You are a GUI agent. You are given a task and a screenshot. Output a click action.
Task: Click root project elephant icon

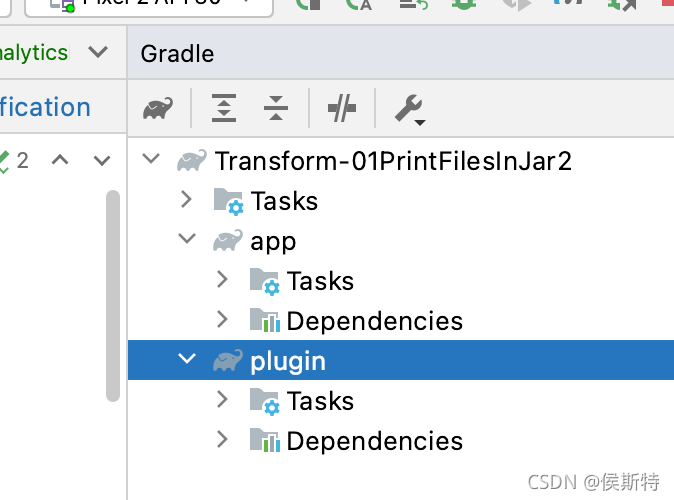pyautogui.click(x=192, y=160)
